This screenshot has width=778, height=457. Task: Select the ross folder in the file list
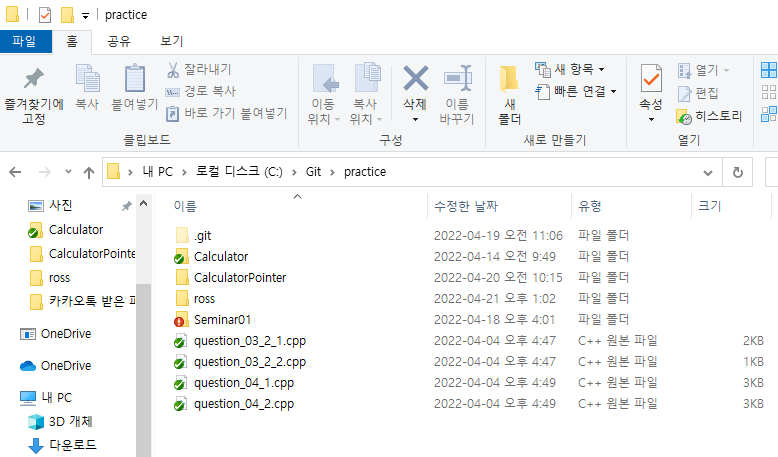click(204, 299)
